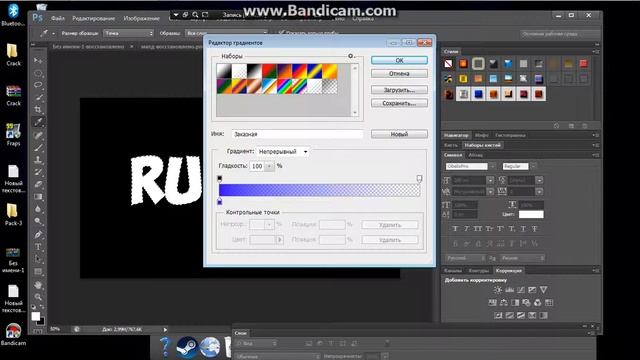This screenshot has height=360, width=640.
Task: Toggle Underline in Character panel
Action: click(x=523, y=229)
